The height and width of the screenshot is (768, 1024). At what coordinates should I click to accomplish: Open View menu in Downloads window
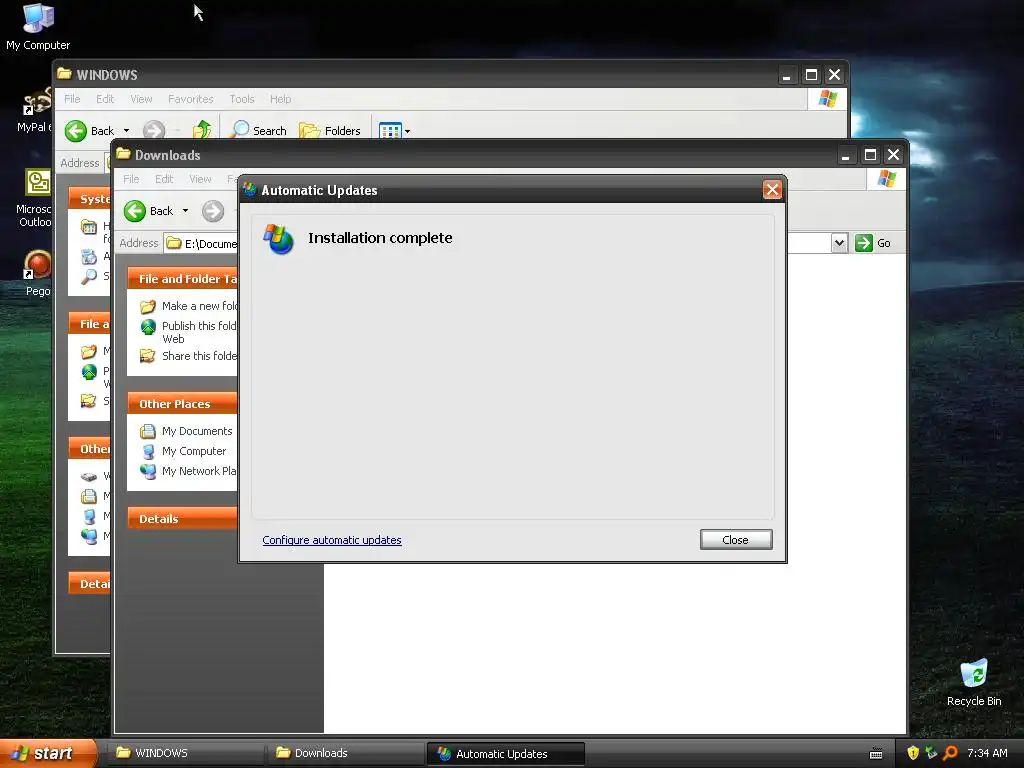click(200, 179)
